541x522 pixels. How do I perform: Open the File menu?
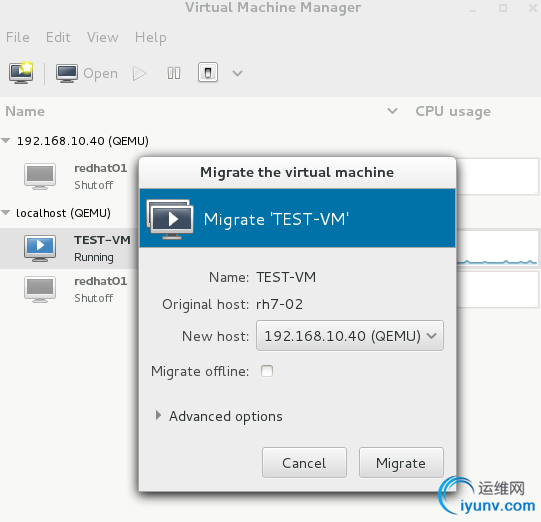point(18,37)
